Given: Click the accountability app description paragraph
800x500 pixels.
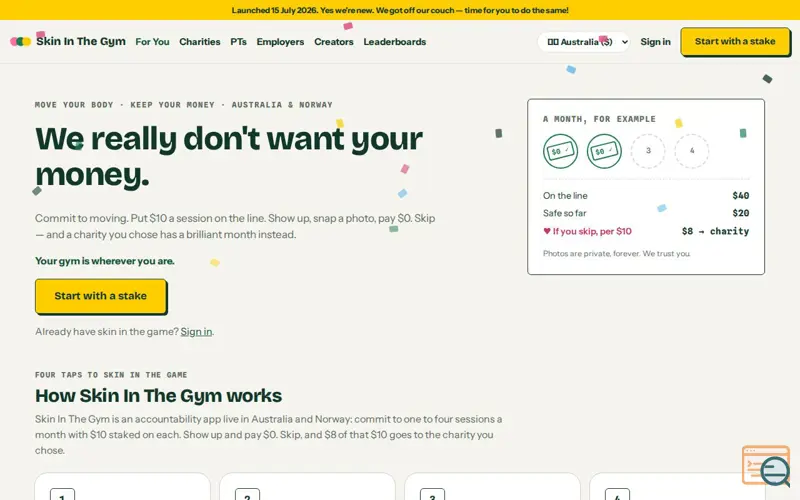Looking at the screenshot, I should (x=269, y=435).
